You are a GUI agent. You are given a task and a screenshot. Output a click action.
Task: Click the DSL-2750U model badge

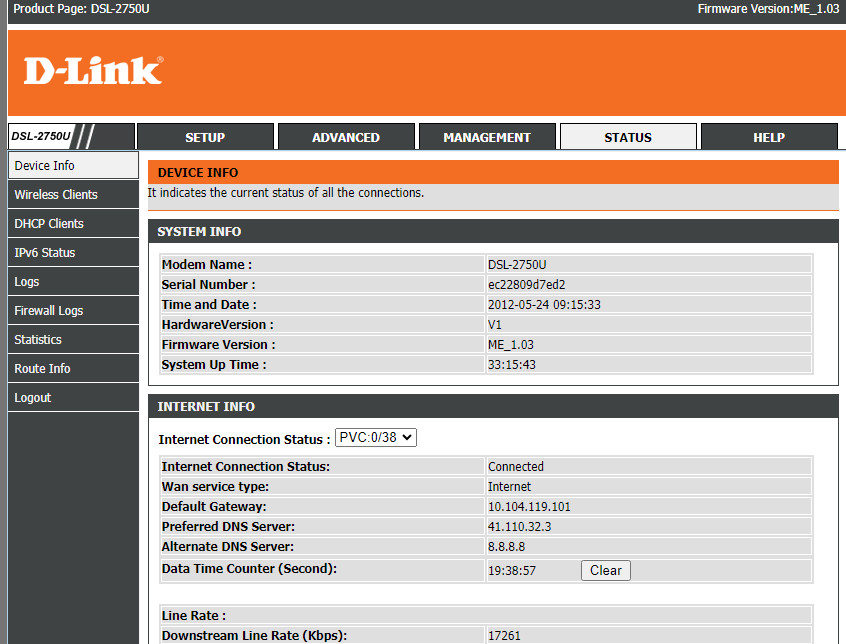(x=41, y=136)
